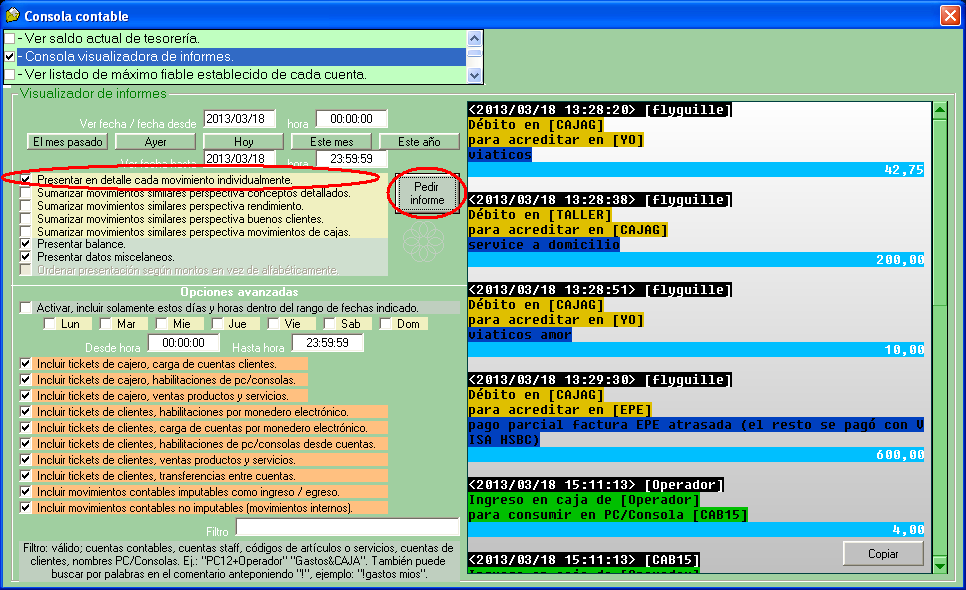Toggle 'movimientos contables no imputables' checkbox

click(x=25, y=507)
